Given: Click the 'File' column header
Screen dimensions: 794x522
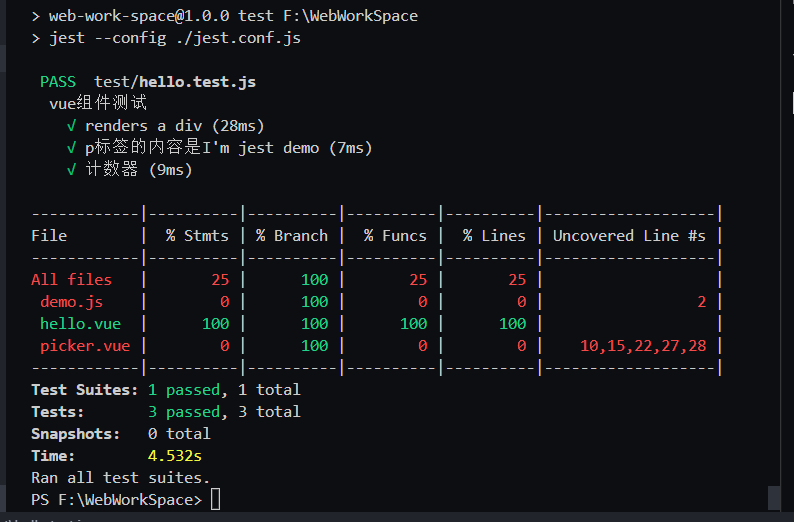Looking at the screenshot, I should (49, 235).
